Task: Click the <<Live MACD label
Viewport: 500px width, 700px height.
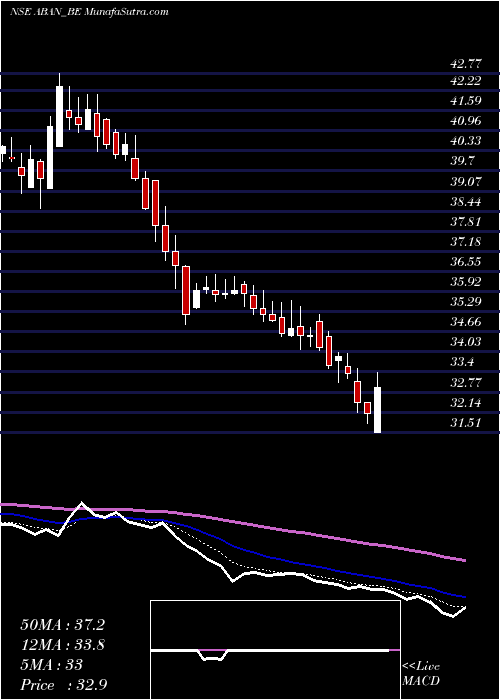Action: [x=421, y=674]
